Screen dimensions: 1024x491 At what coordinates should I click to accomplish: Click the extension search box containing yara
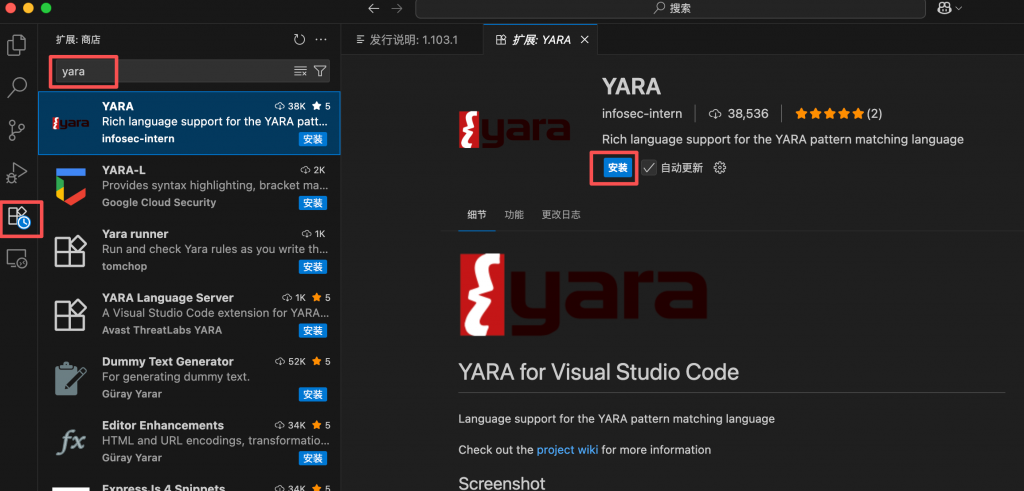pyautogui.click(x=170, y=71)
